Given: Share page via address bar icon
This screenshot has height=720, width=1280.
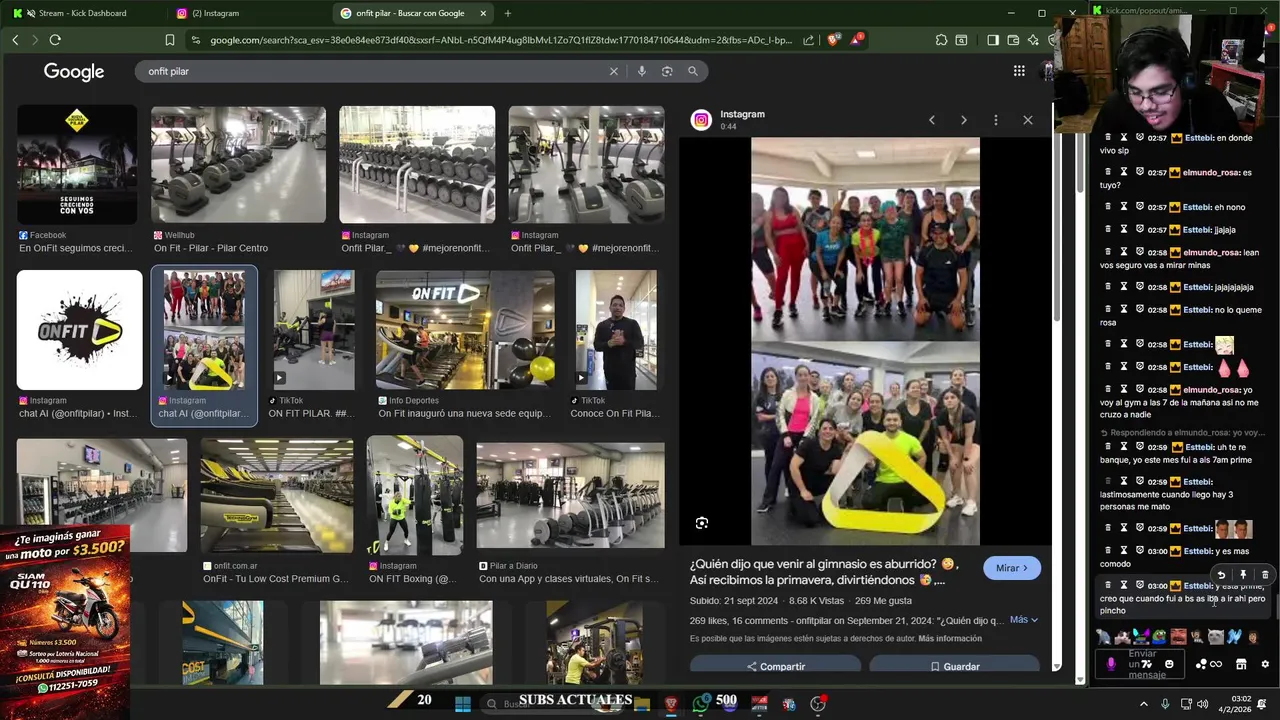Looking at the screenshot, I should click(x=808, y=40).
